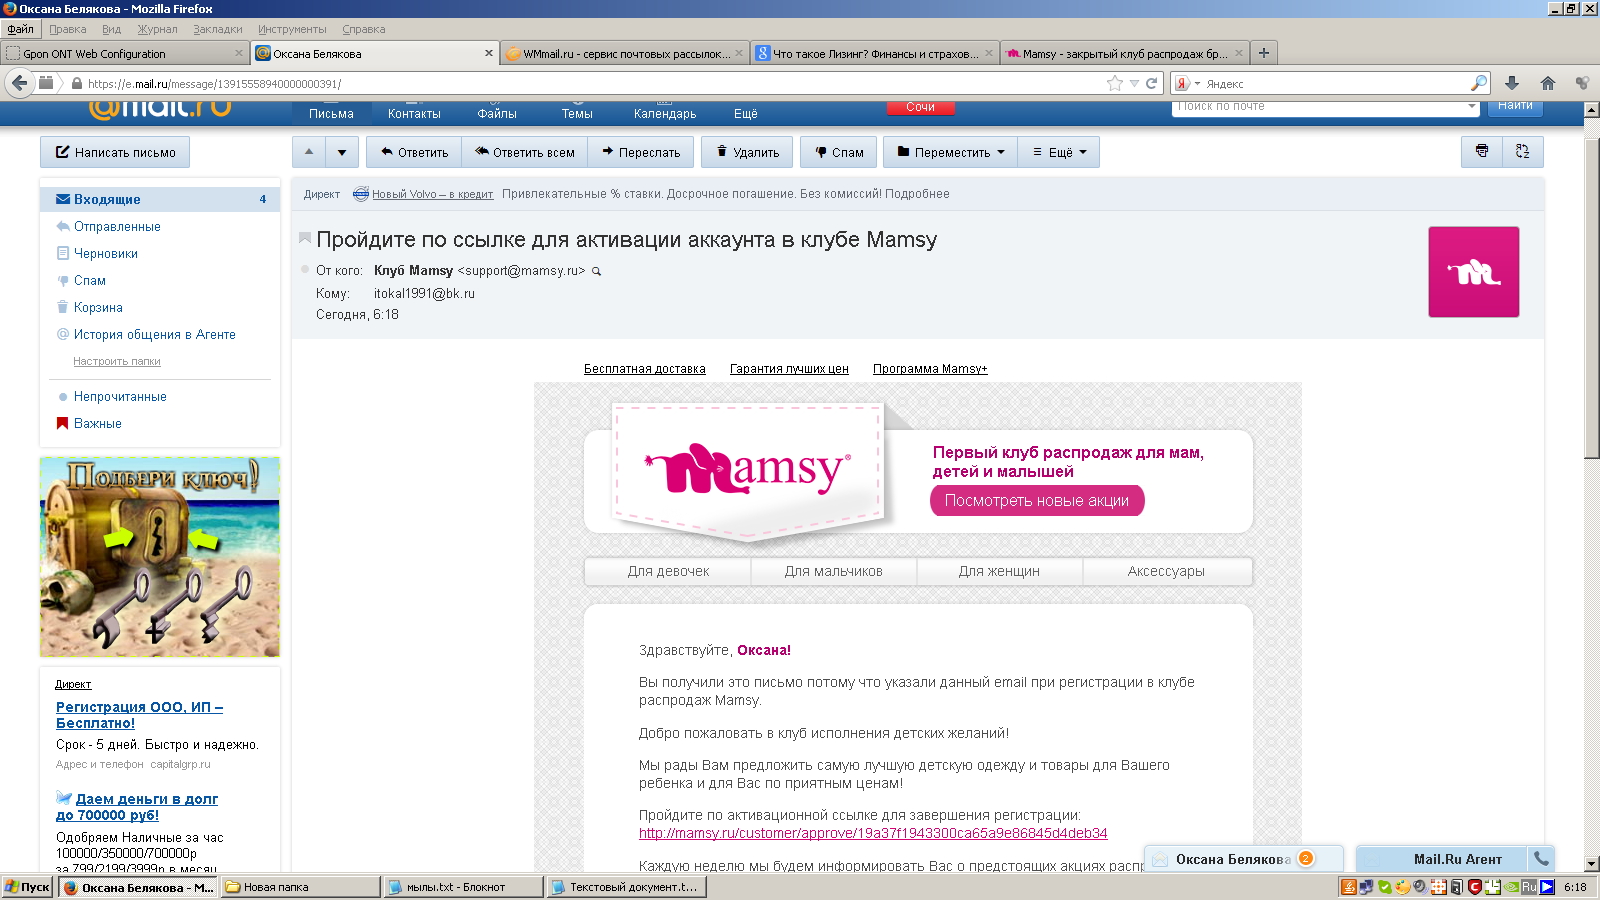Click the Windows Пуск button
The image size is (1600, 900).
pos(27,887)
